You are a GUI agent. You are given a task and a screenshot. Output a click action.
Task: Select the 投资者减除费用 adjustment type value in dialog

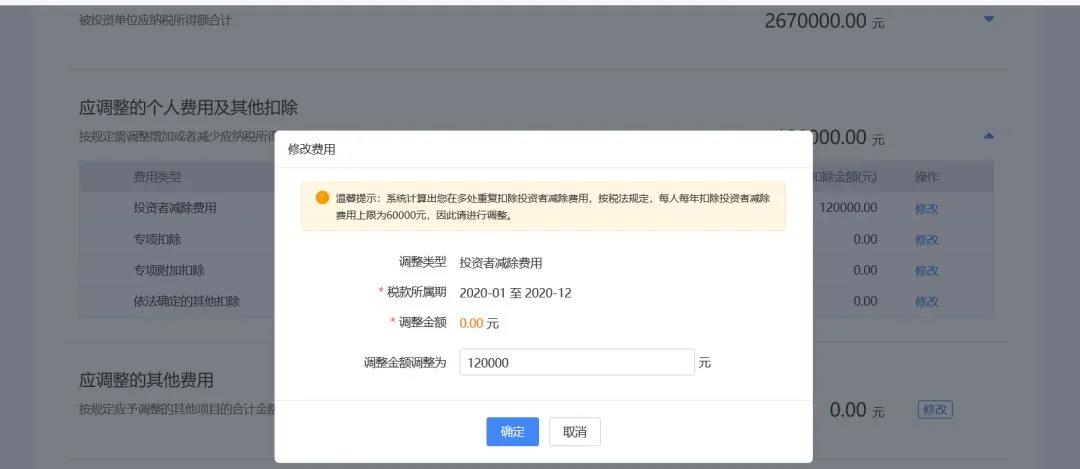pos(501,262)
